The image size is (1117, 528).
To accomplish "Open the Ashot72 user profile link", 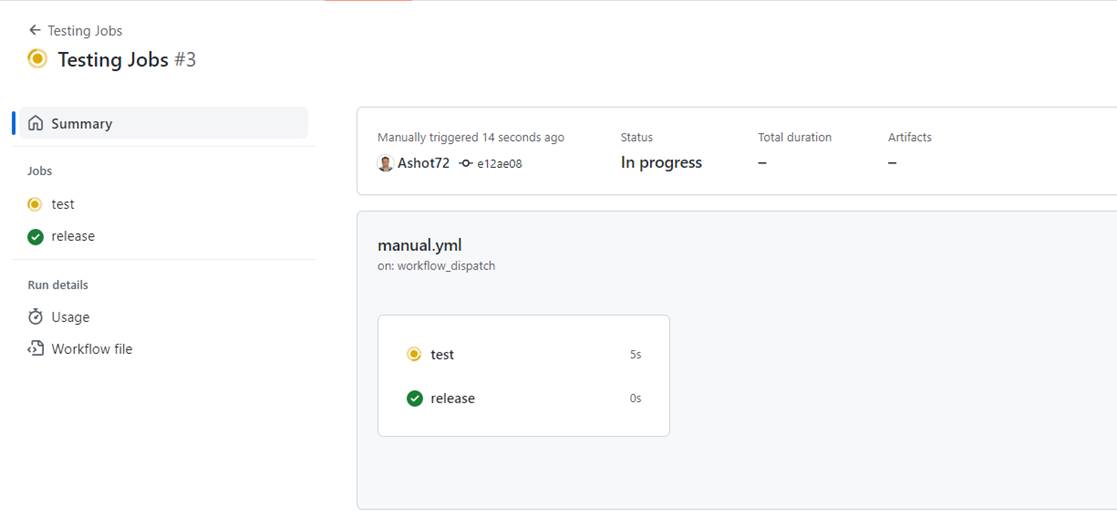I will tap(423, 163).
